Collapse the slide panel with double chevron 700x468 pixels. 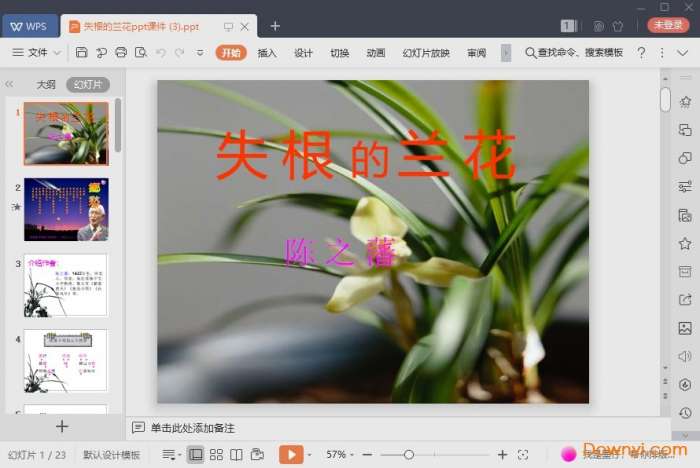[x=9, y=84]
